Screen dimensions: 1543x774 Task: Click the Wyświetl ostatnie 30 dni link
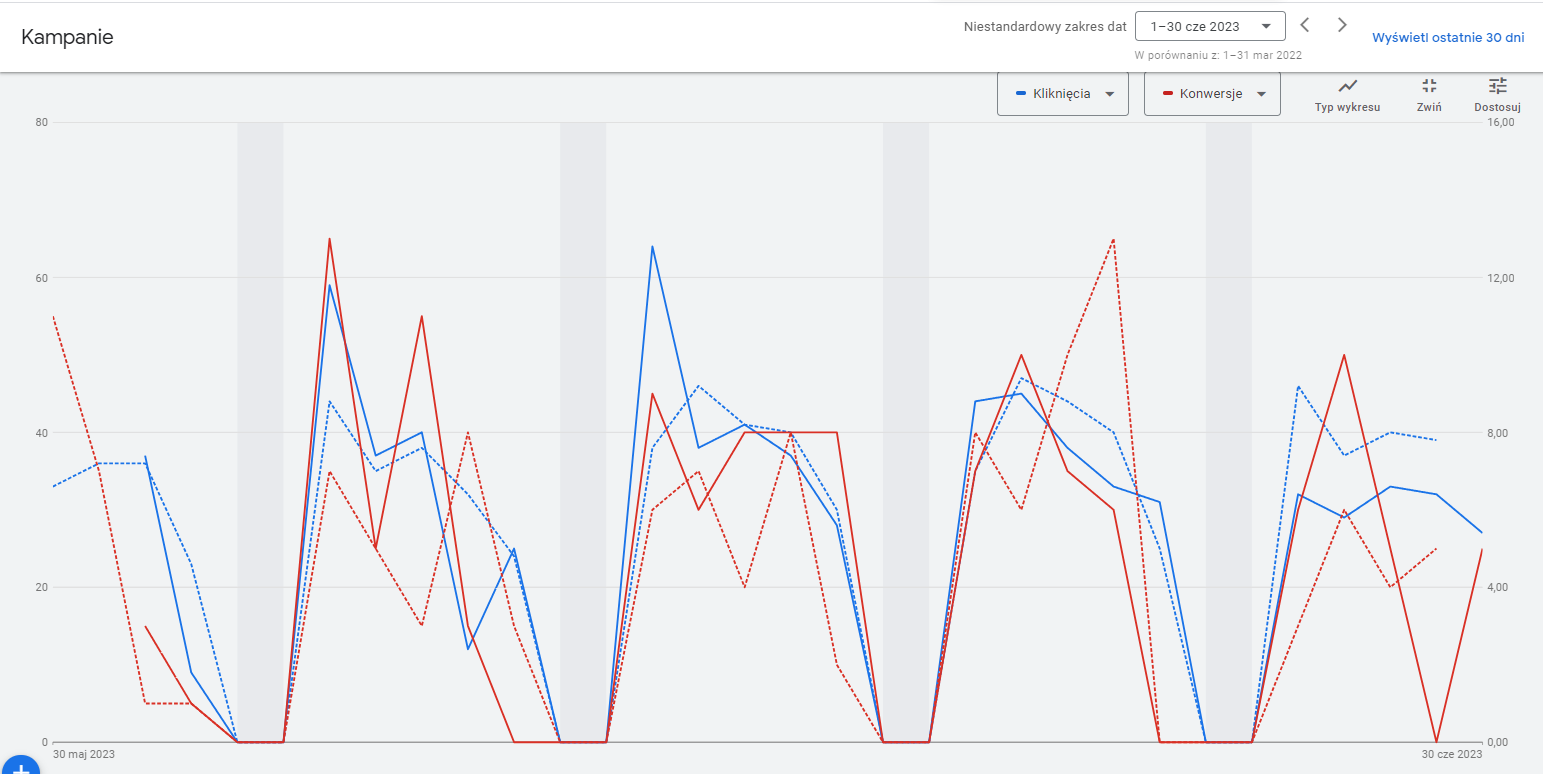pos(1448,37)
